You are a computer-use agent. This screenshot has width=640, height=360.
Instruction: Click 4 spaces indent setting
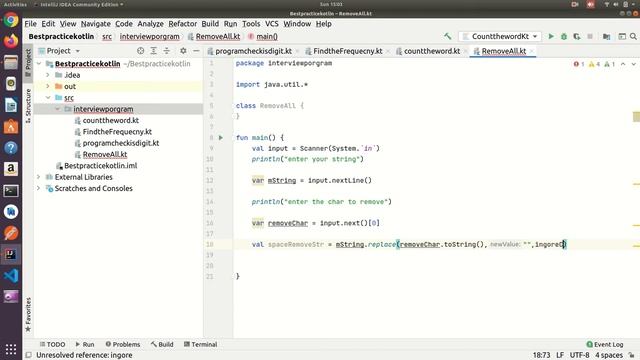pos(609,355)
